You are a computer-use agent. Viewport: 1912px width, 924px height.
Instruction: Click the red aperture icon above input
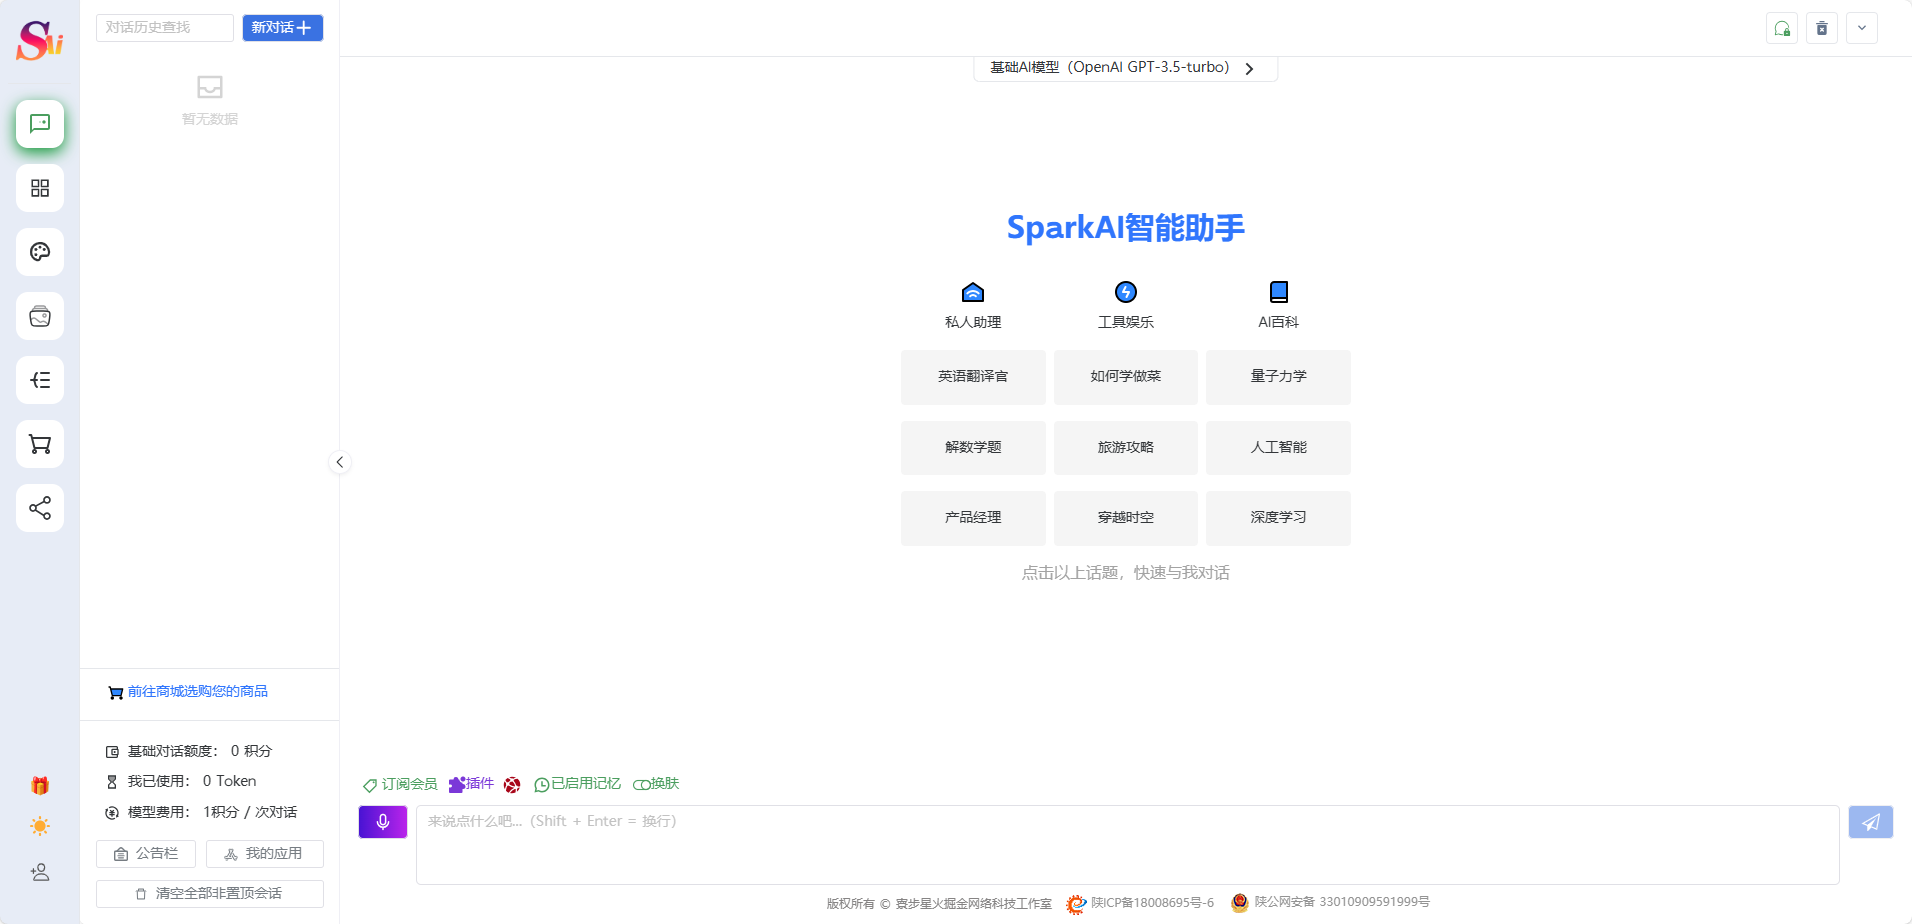pos(512,785)
